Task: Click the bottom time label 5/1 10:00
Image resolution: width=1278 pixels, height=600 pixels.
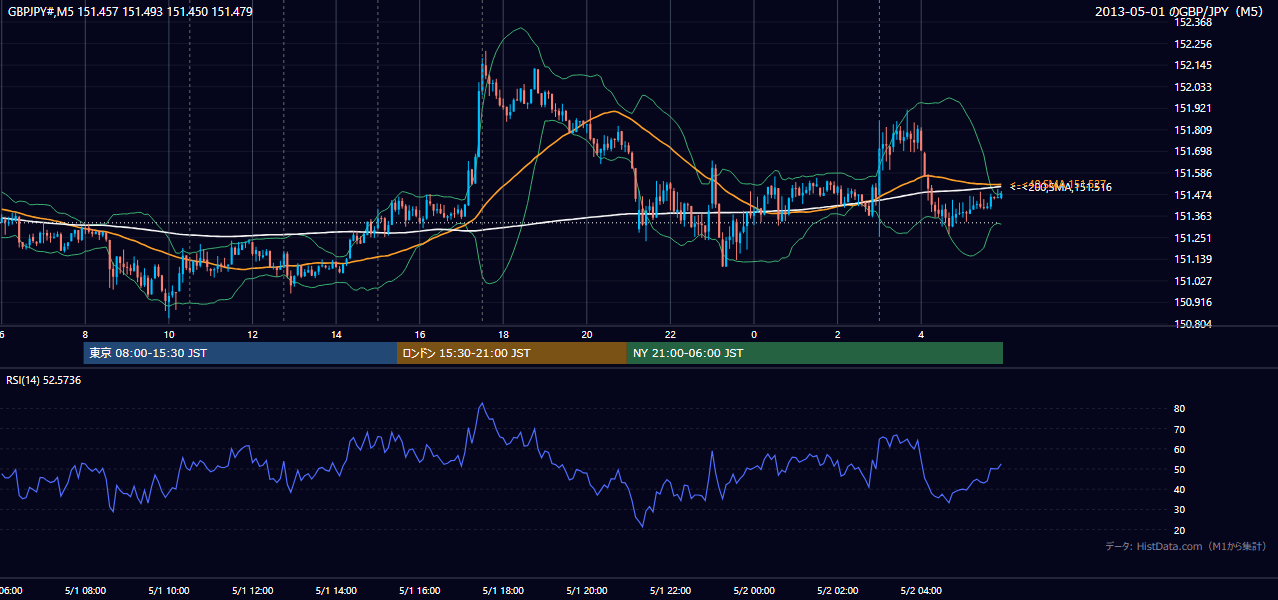Action: [169, 590]
